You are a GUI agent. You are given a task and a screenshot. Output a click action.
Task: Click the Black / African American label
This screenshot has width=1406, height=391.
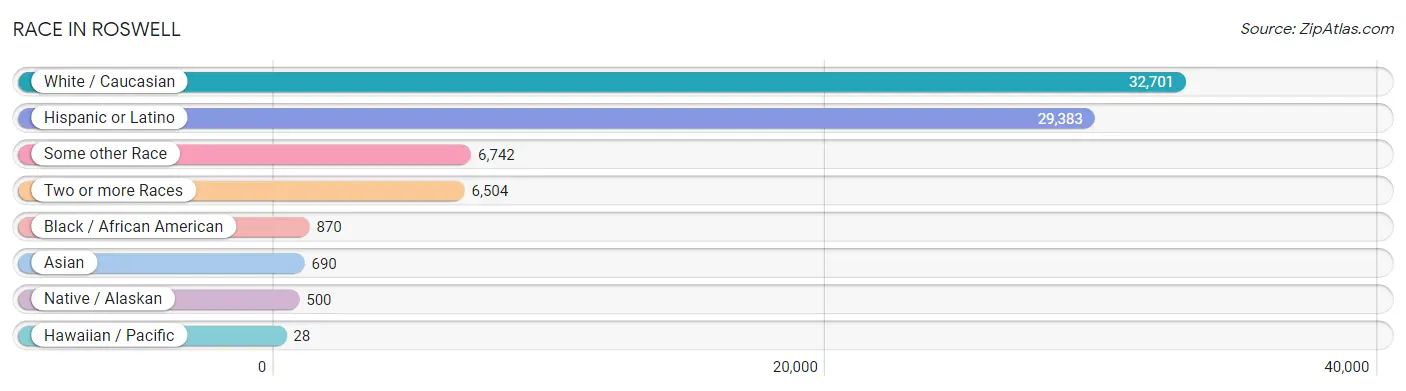(133, 227)
